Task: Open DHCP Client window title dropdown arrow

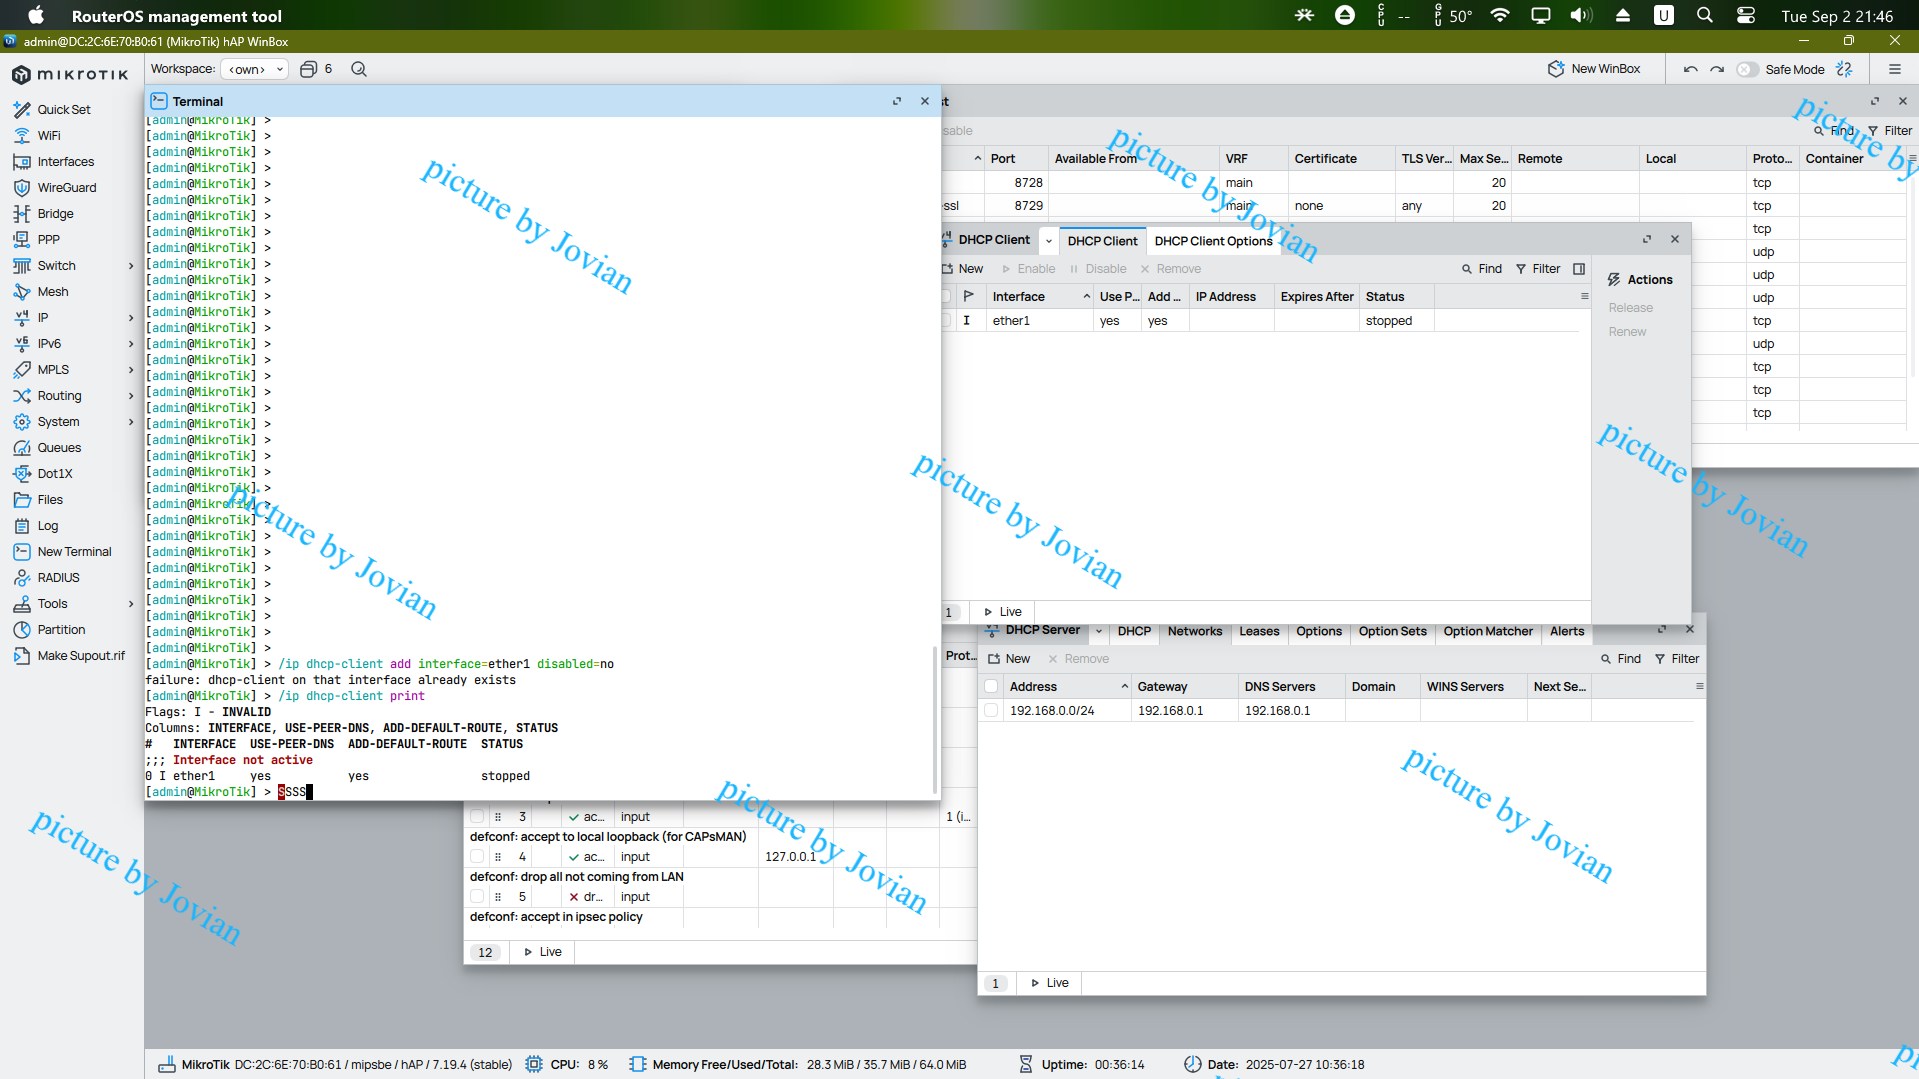Action: tap(1048, 241)
